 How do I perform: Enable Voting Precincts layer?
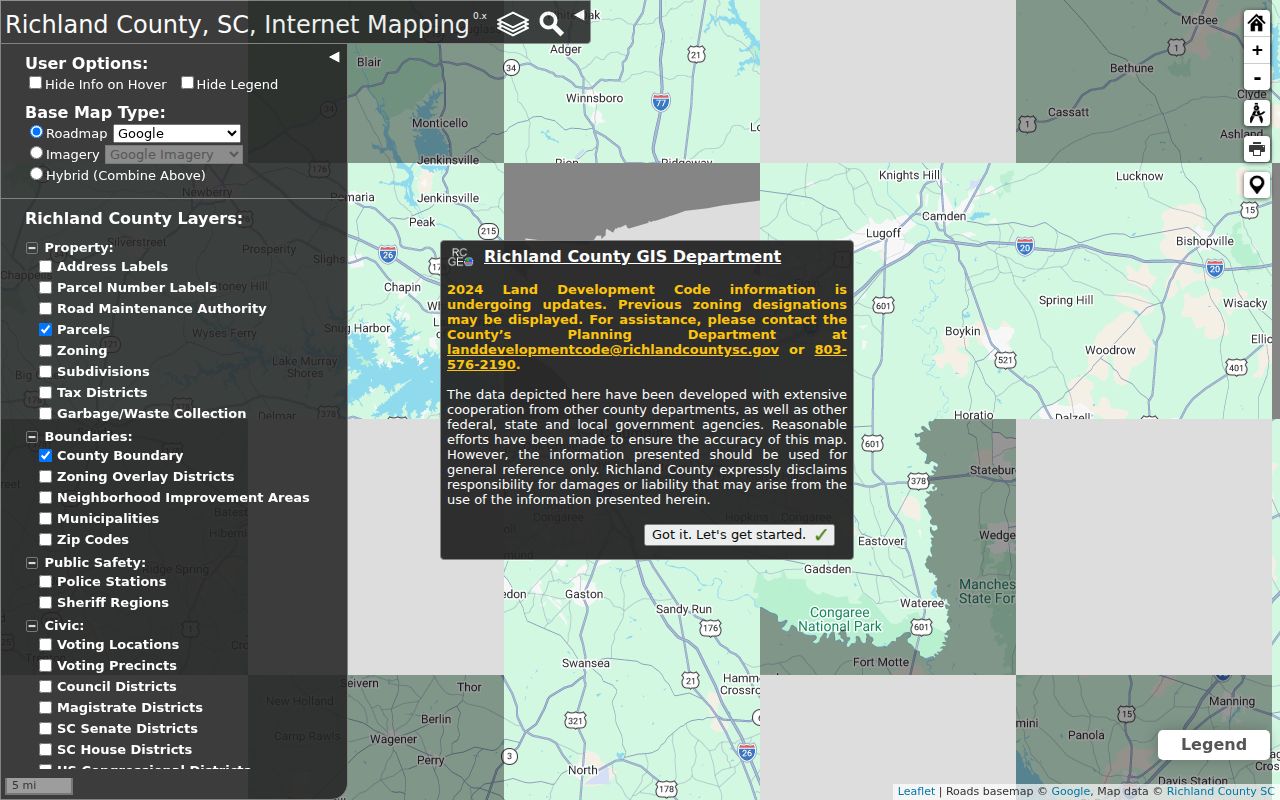pyautogui.click(x=45, y=666)
